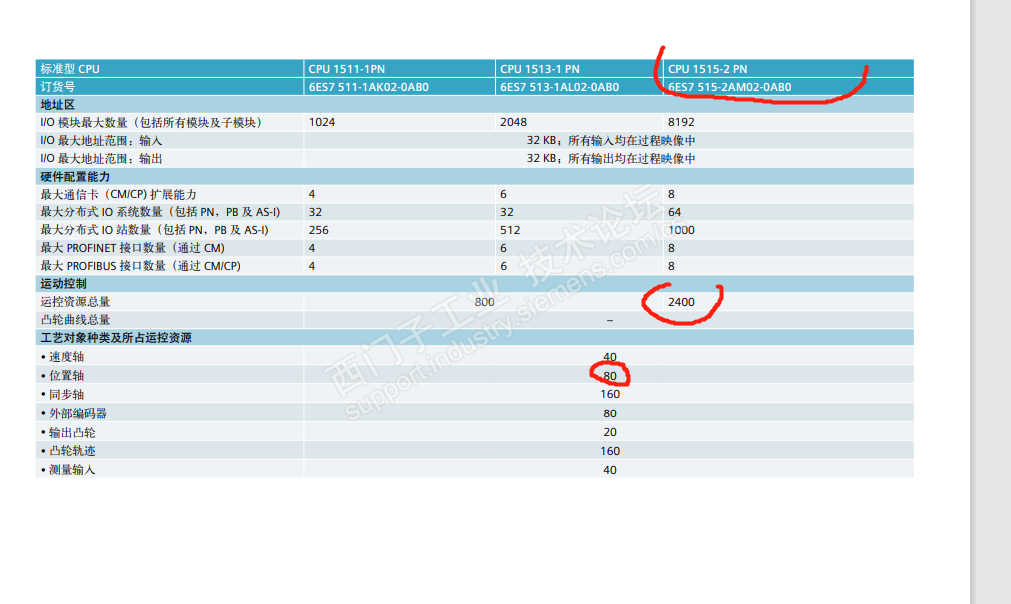Select the value 800

point(484,302)
